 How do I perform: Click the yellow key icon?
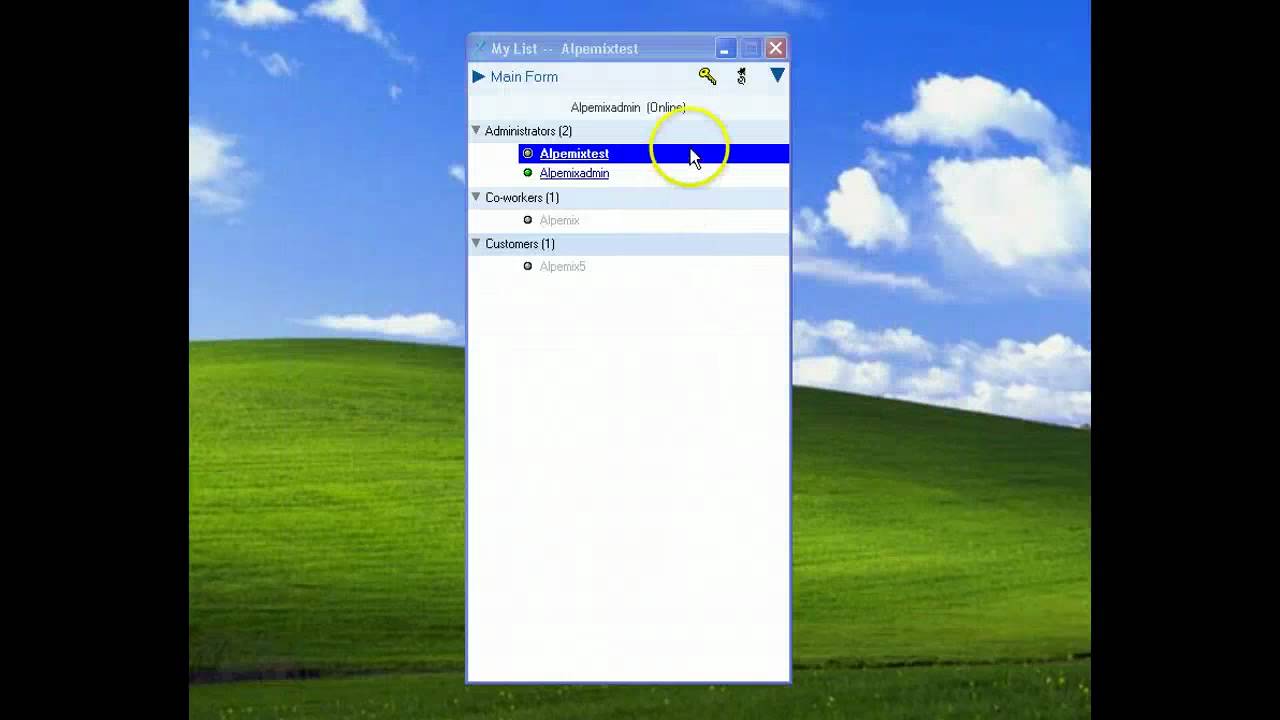(707, 76)
